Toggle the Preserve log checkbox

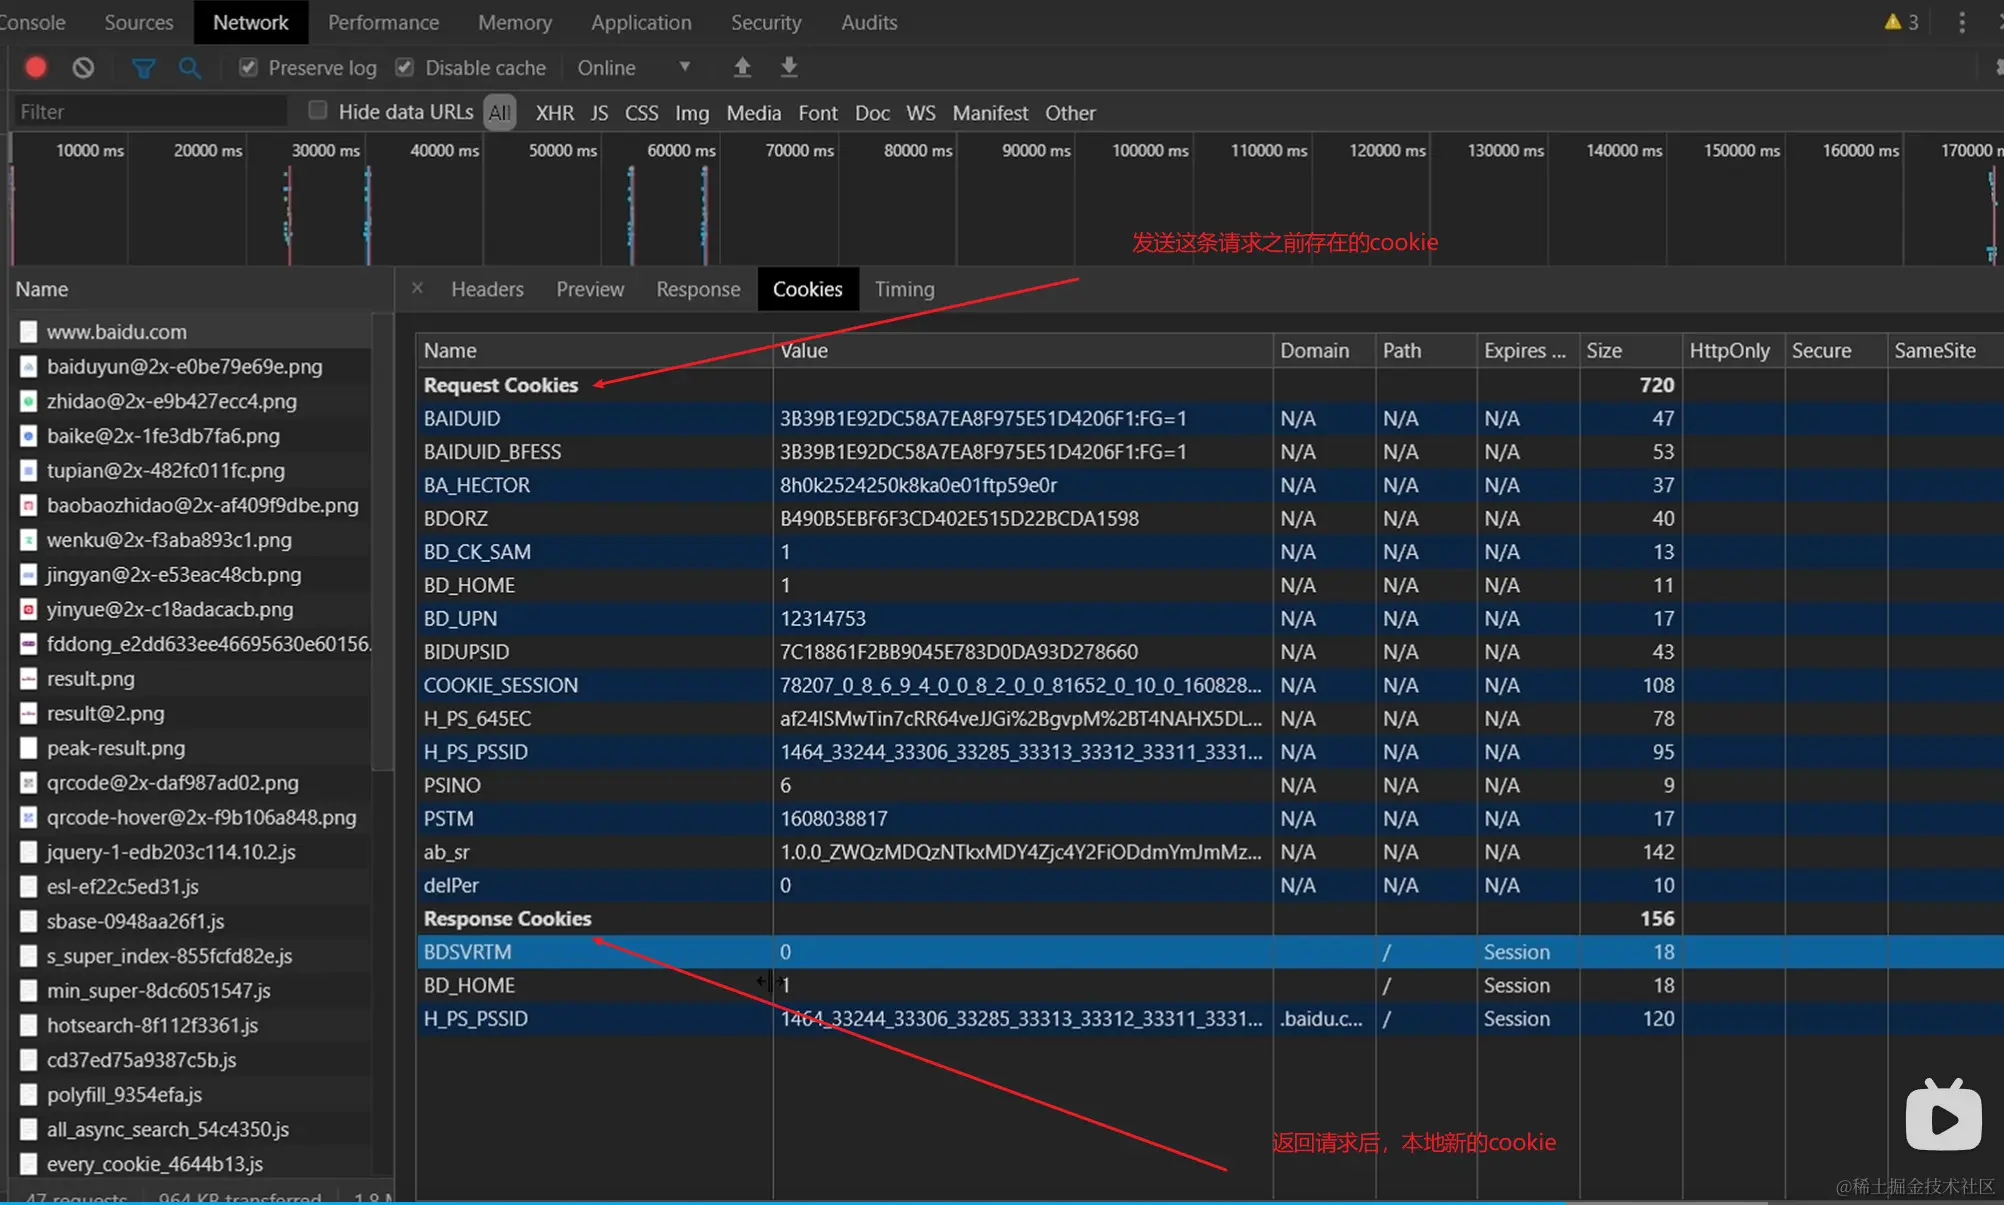[x=248, y=67]
